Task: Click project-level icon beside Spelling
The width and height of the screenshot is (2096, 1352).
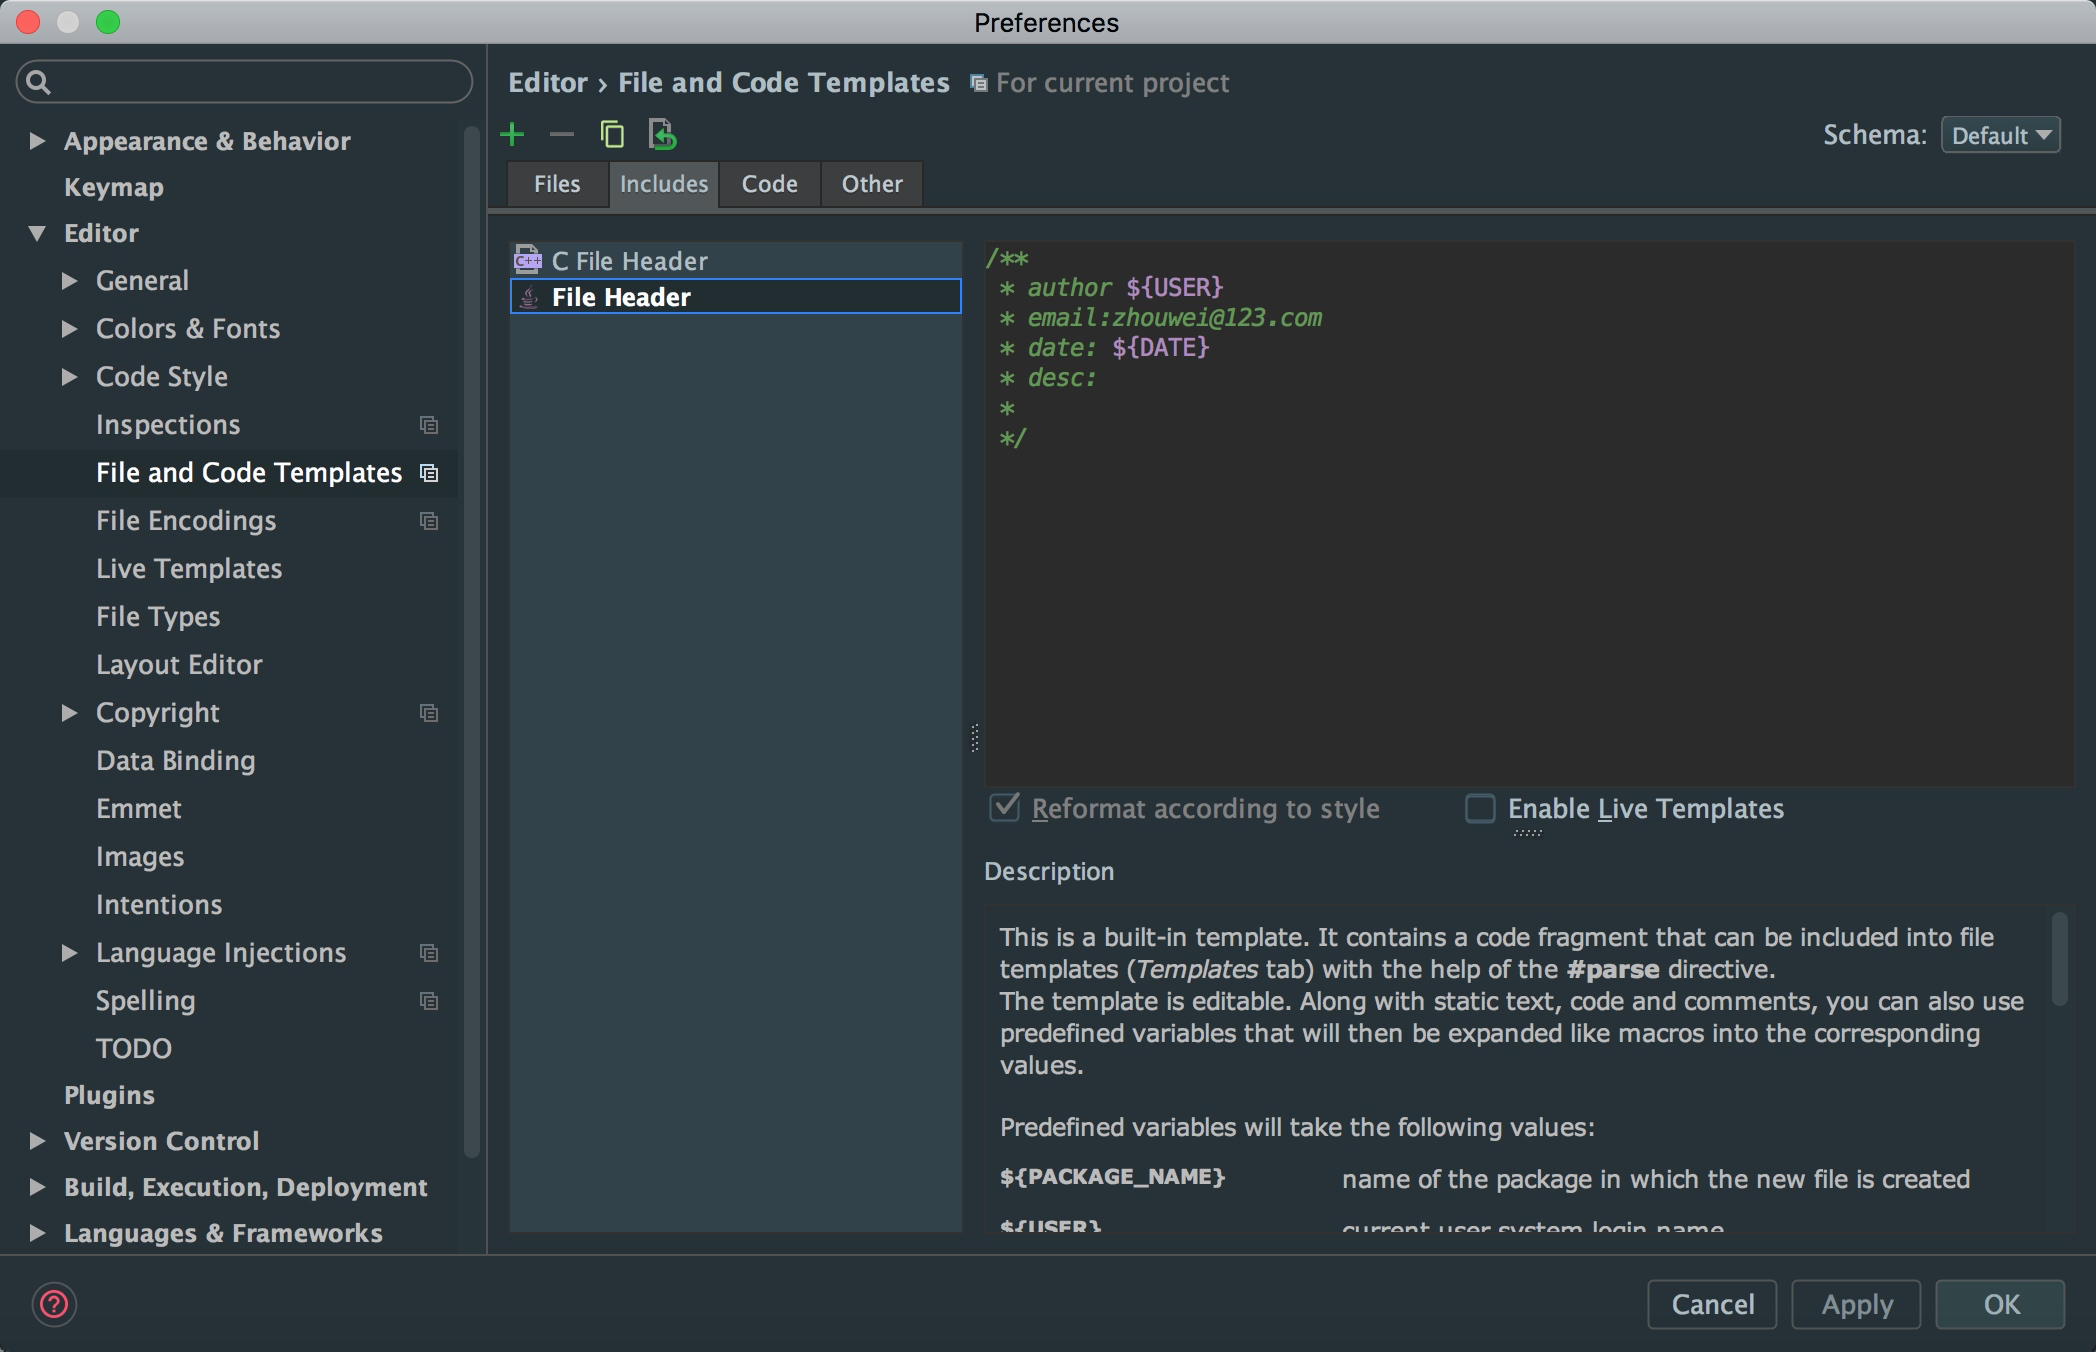Action: pyautogui.click(x=429, y=1001)
